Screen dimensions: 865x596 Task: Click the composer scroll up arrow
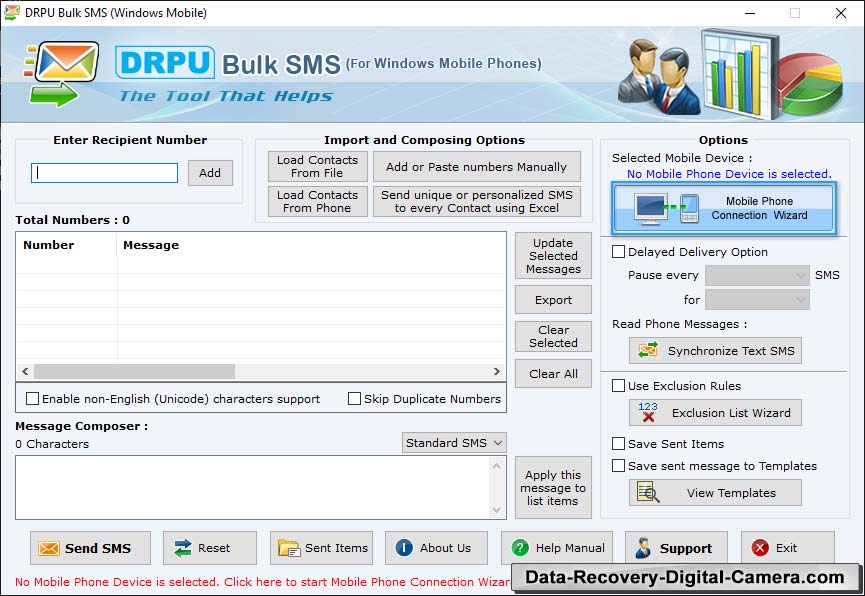click(496, 466)
